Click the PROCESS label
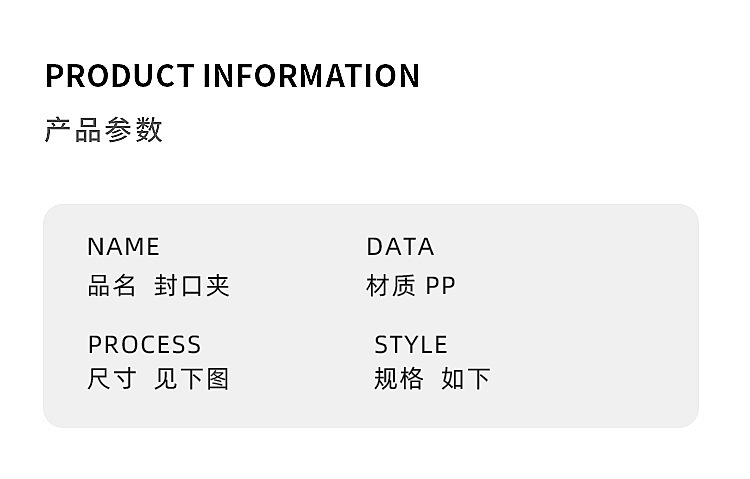 pos(144,345)
